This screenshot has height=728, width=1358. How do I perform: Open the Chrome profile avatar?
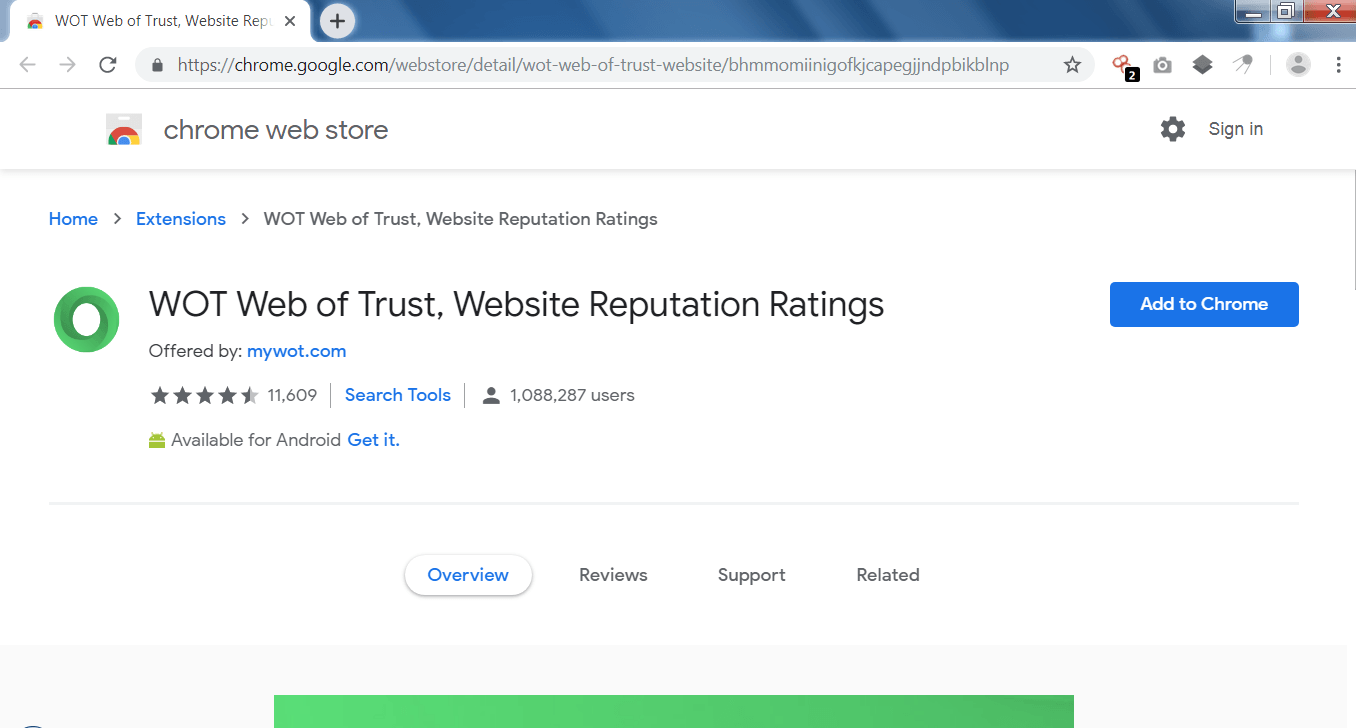pyautogui.click(x=1298, y=65)
